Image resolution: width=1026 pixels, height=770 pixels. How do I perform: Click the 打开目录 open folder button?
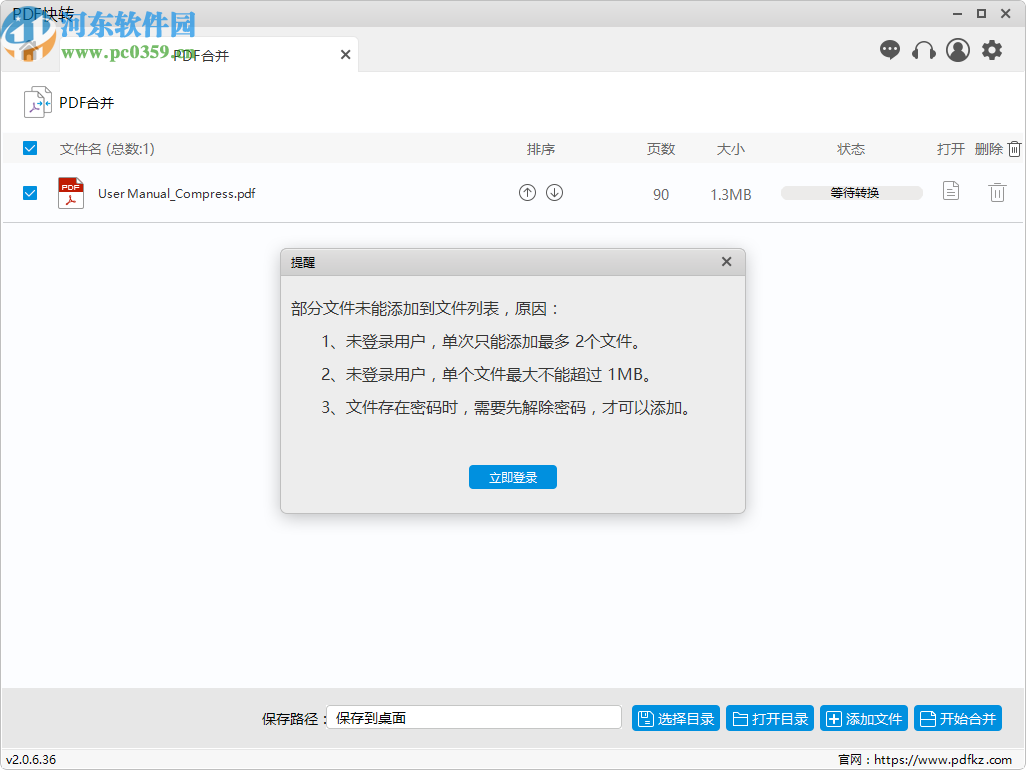click(x=769, y=717)
